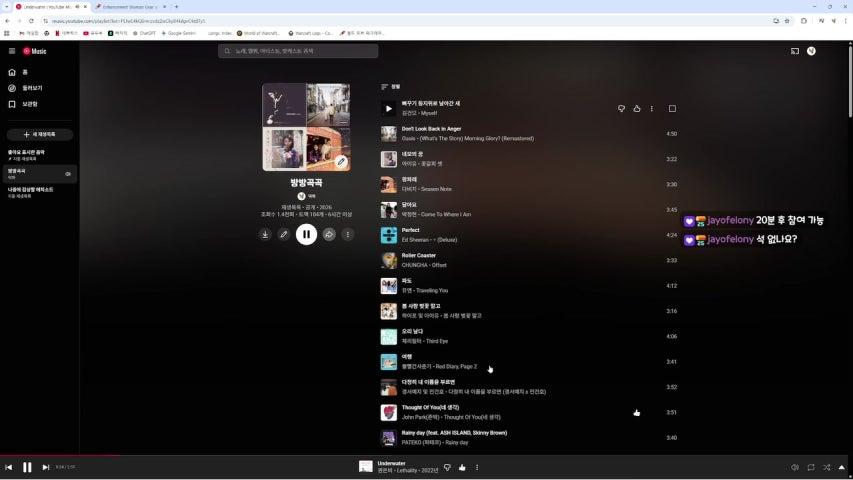Image resolution: width=853 pixels, height=480 pixels.
Task: Skip to next track in player bar
Action: 46,467
